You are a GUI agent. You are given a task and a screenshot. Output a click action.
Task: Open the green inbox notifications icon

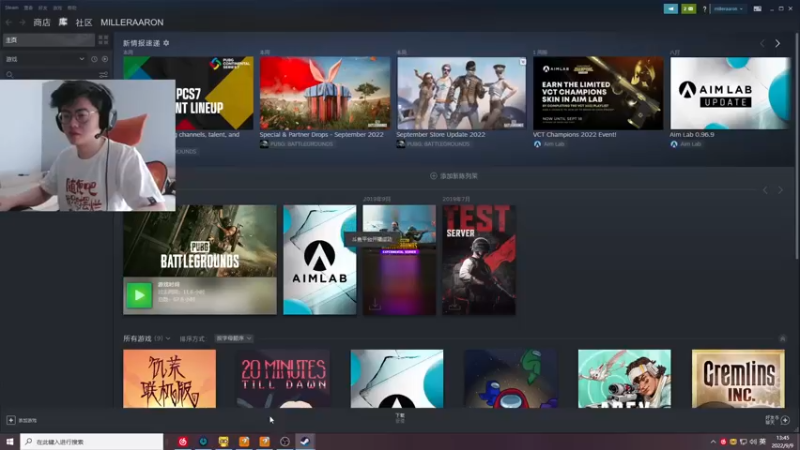click(688, 9)
